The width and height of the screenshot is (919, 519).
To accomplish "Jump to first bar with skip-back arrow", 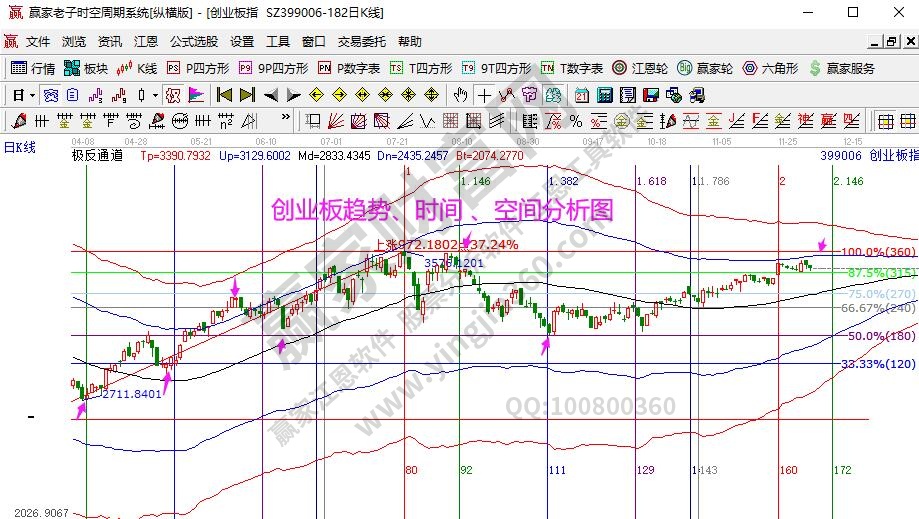I will pyautogui.click(x=224, y=95).
